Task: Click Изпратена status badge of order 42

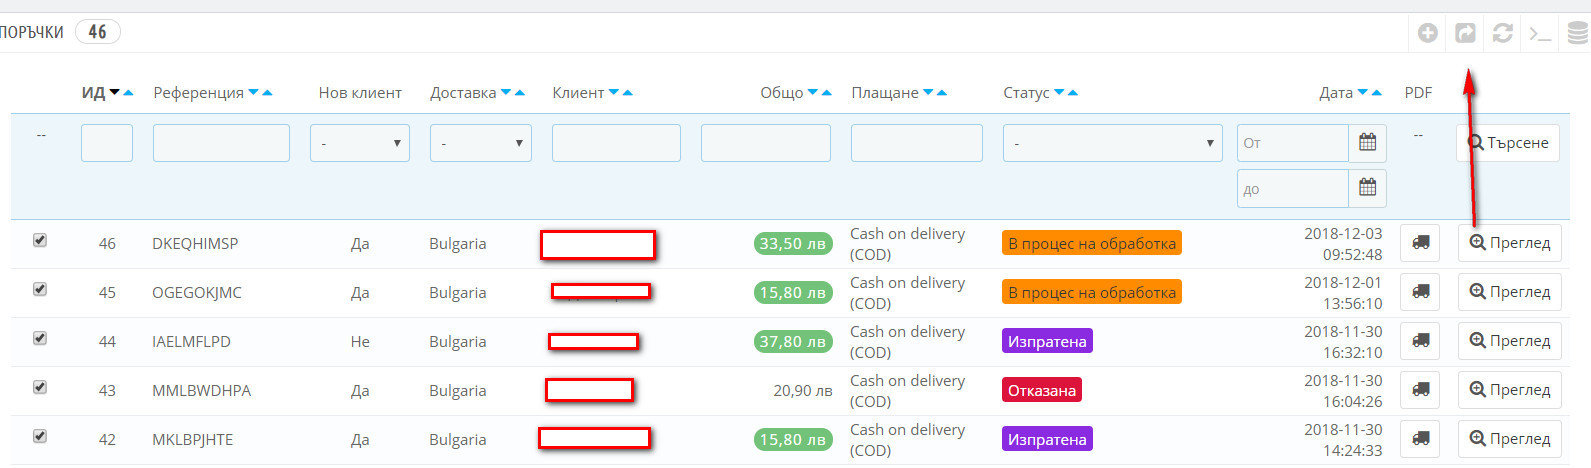Action: point(1047,439)
